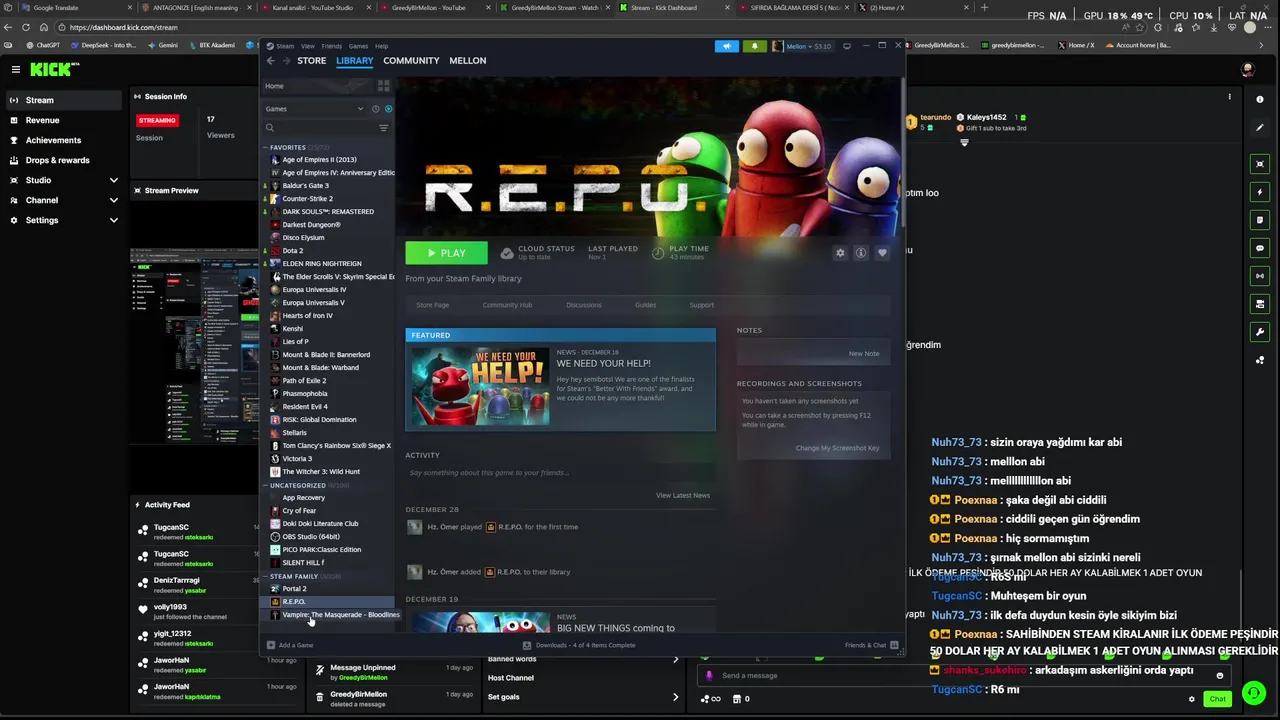Add R.E.P.O. to favorites heart icon
1280x720 pixels.
point(882,253)
